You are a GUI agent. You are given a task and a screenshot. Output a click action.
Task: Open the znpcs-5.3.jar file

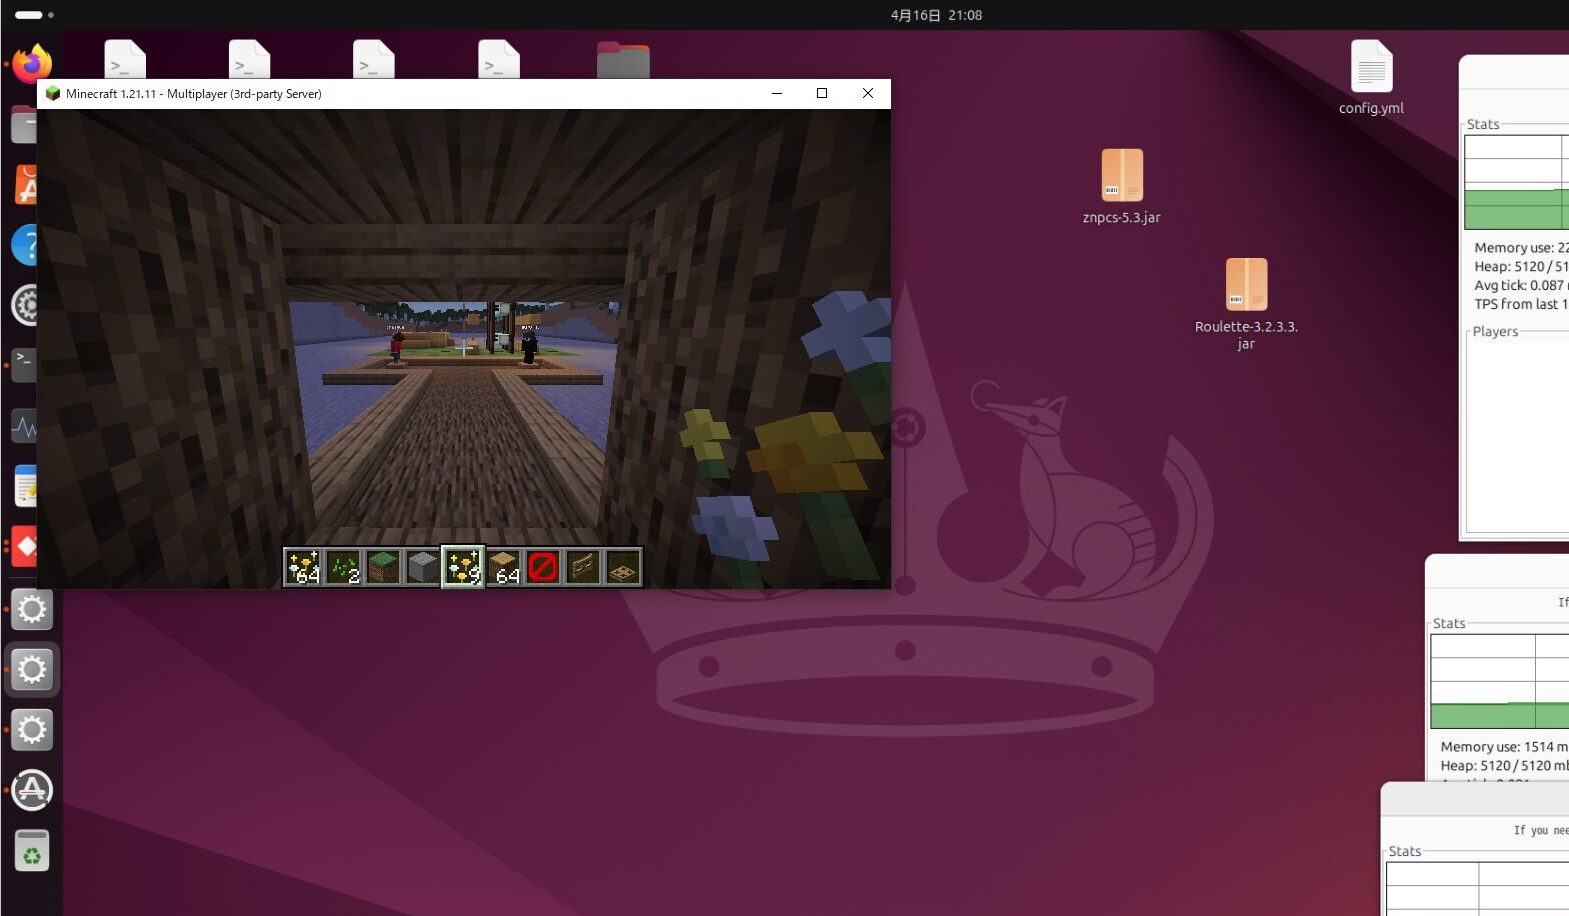tap(1121, 176)
